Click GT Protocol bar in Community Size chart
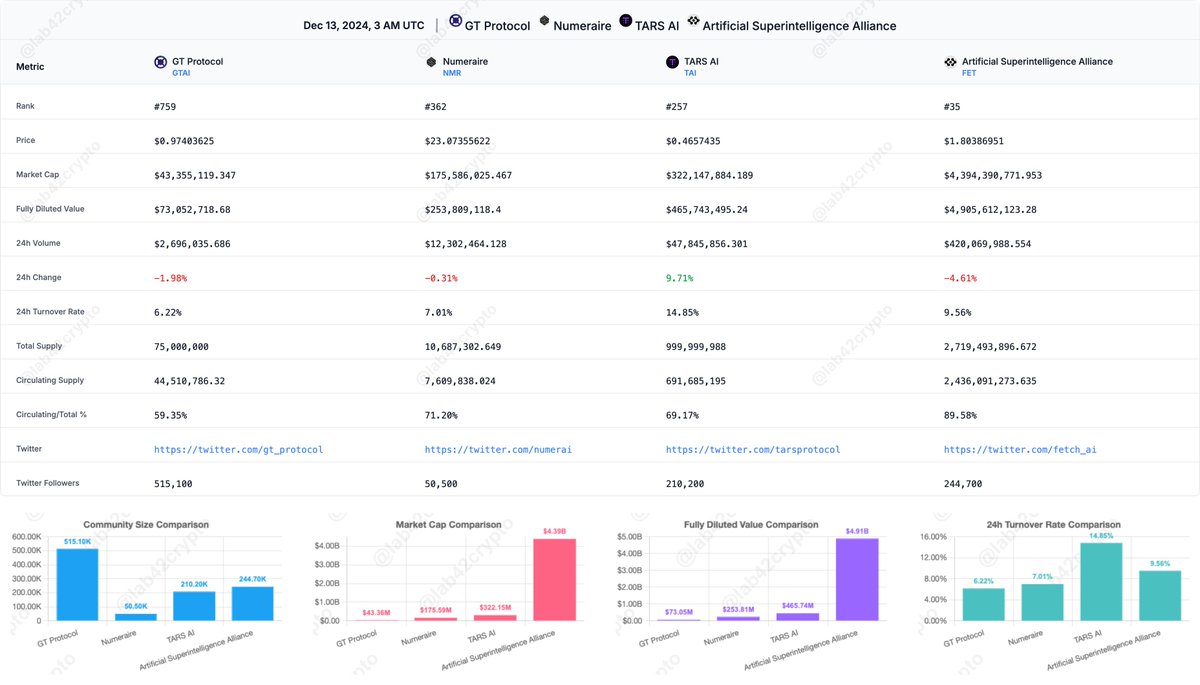The width and height of the screenshot is (1200, 685). (77, 584)
